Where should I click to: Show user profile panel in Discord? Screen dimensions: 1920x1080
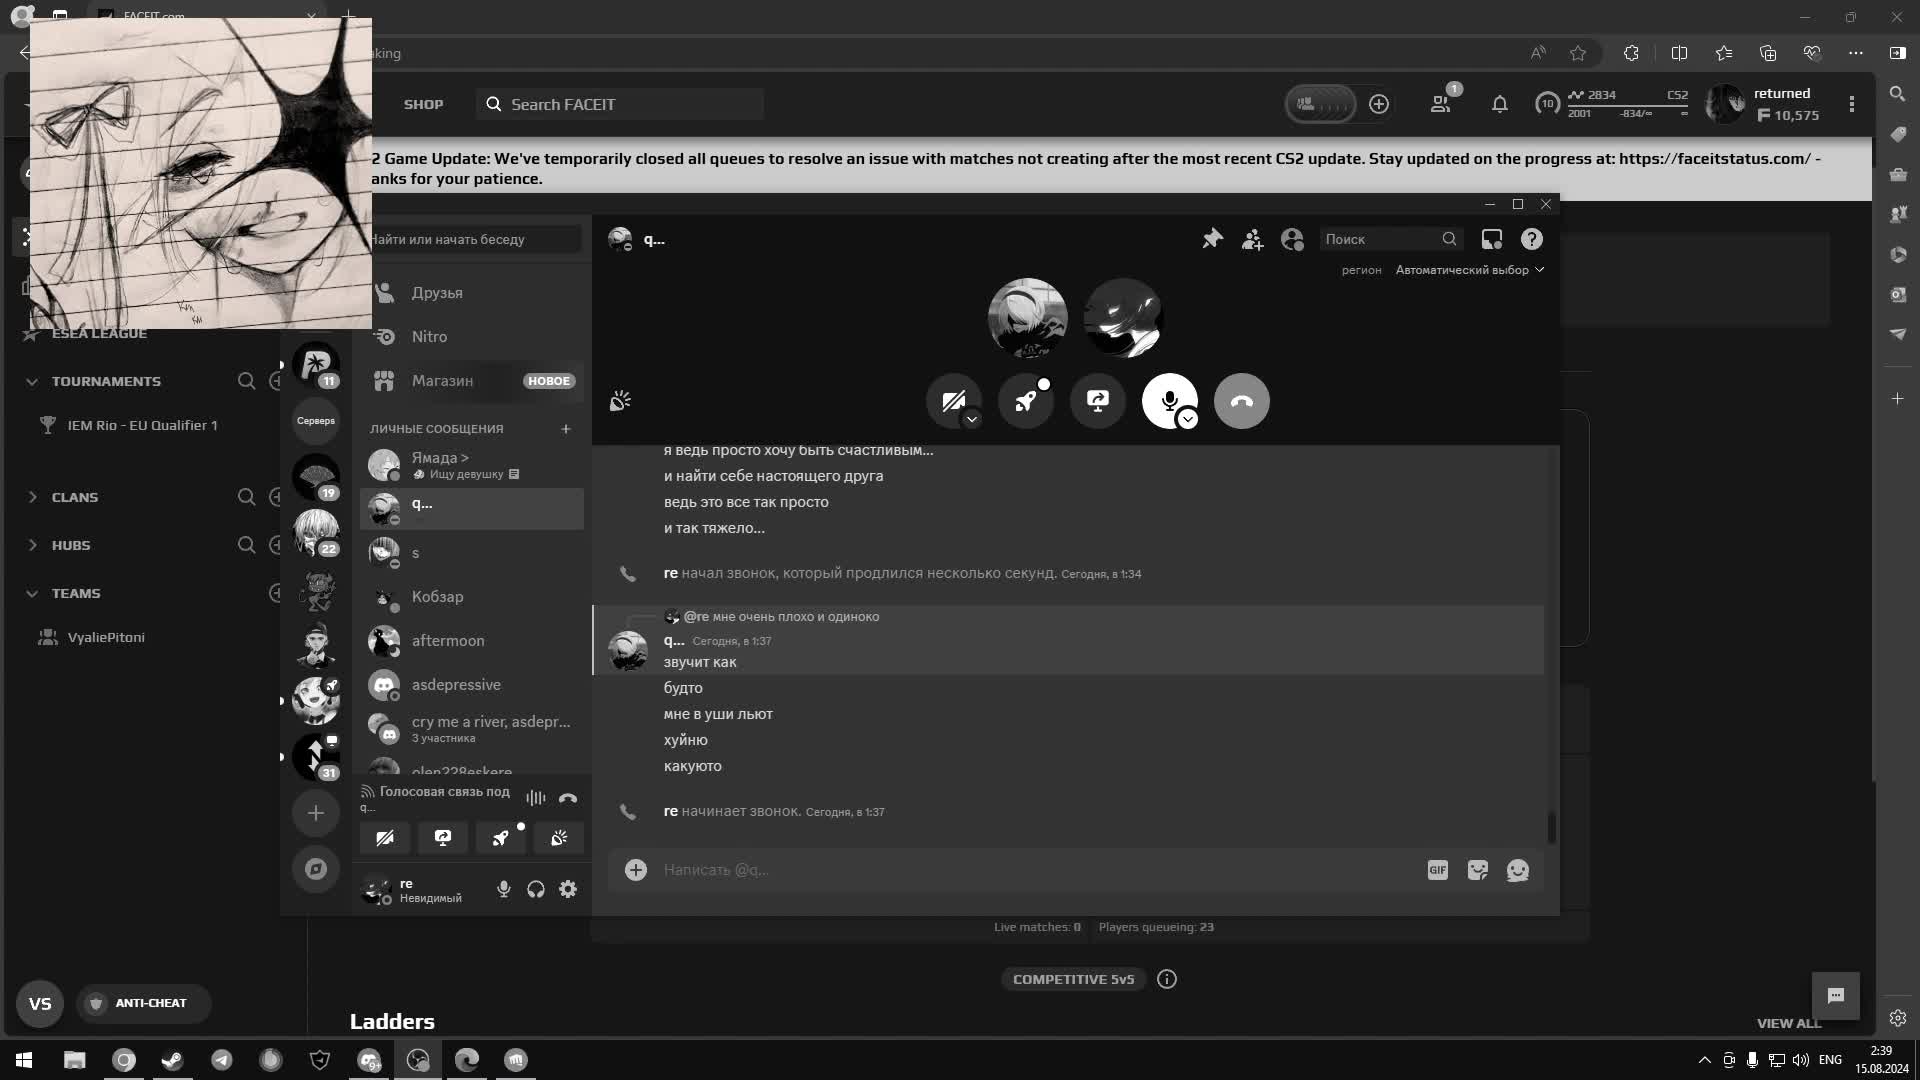1292,239
